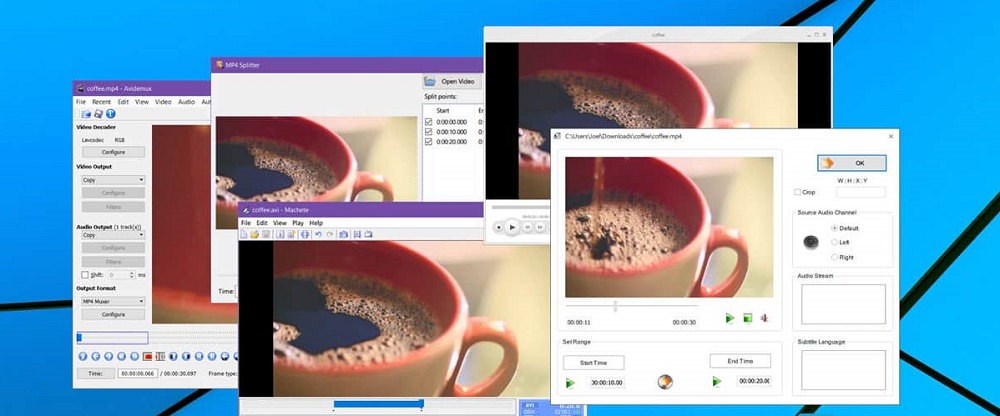
Task: Click end time field 00:00:20.00
Action: 754,382
